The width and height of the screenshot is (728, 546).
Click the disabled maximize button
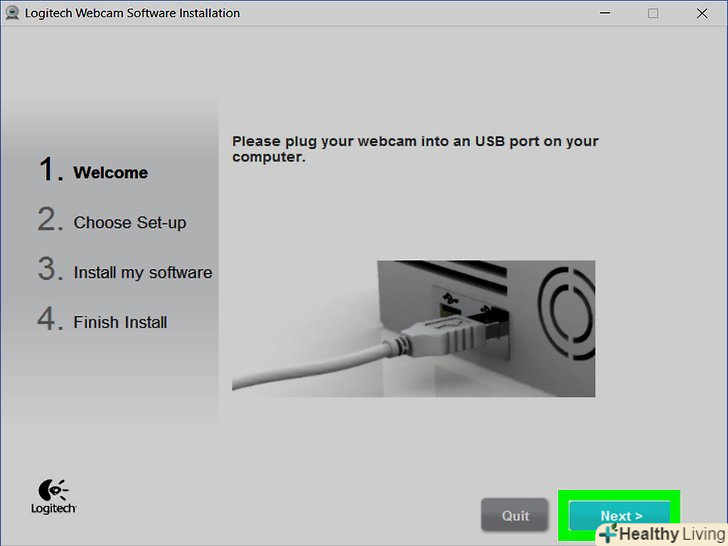[x=653, y=13]
